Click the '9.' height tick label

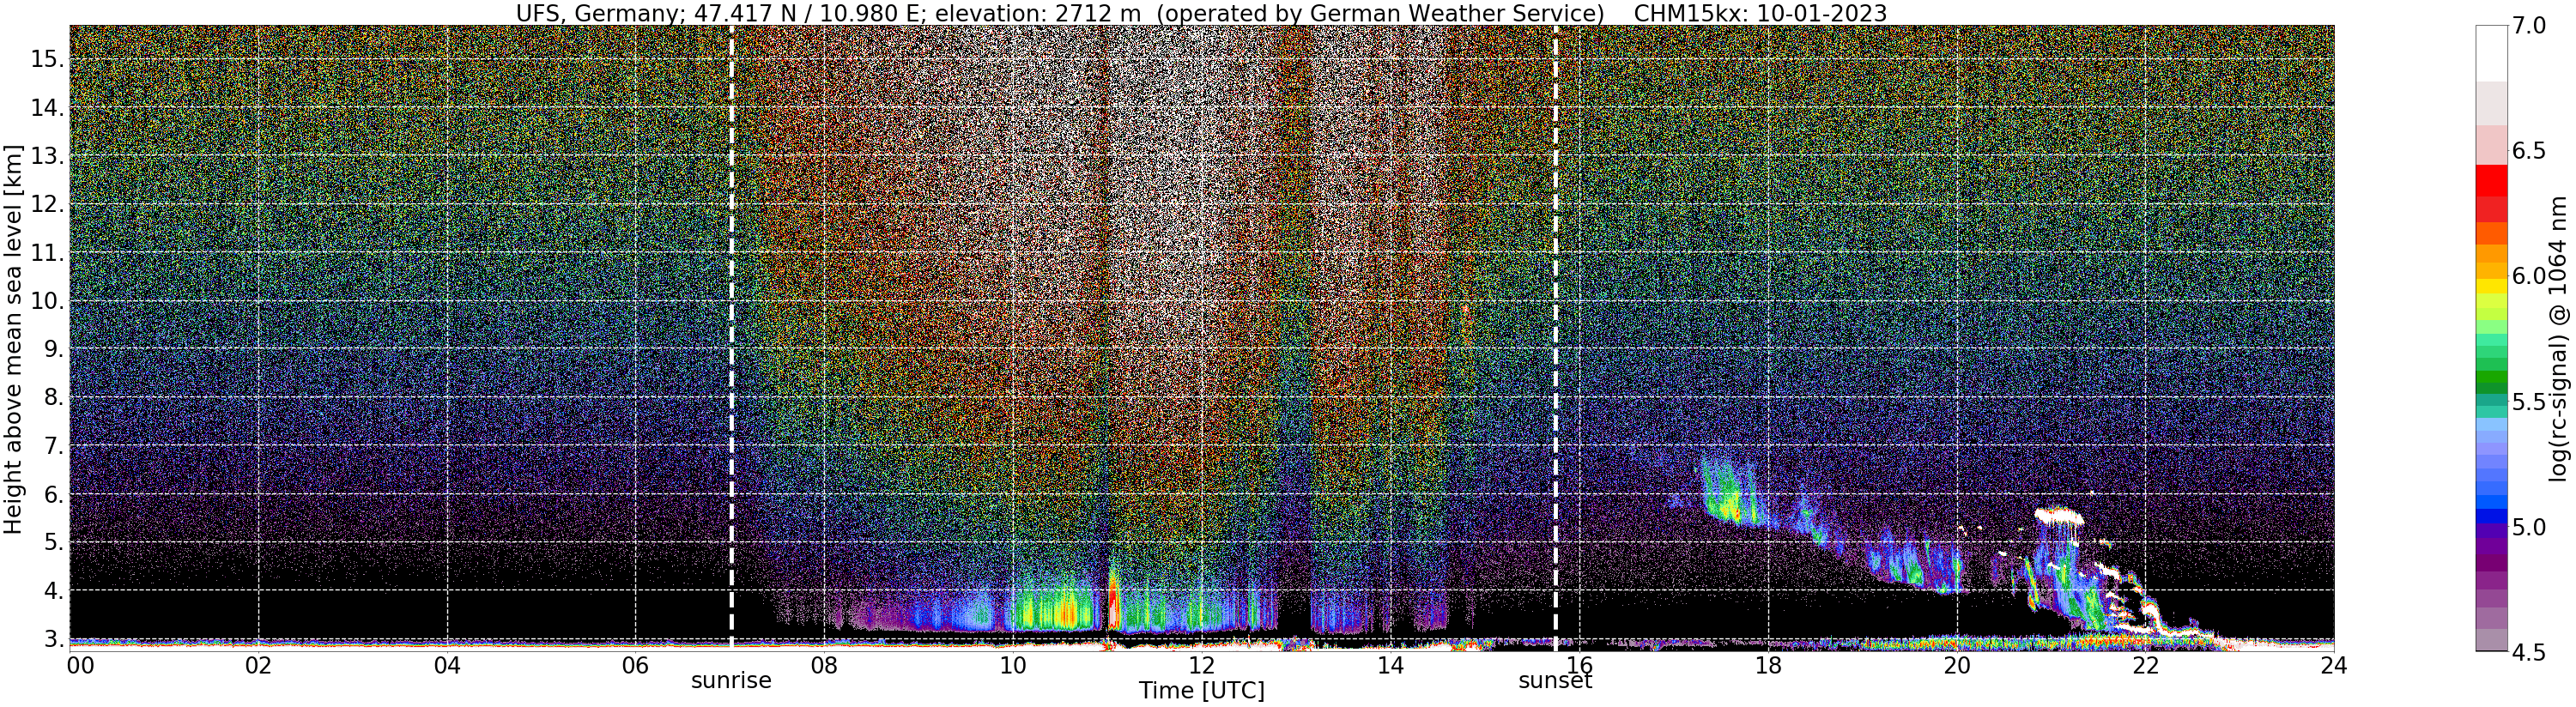click(x=52, y=349)
